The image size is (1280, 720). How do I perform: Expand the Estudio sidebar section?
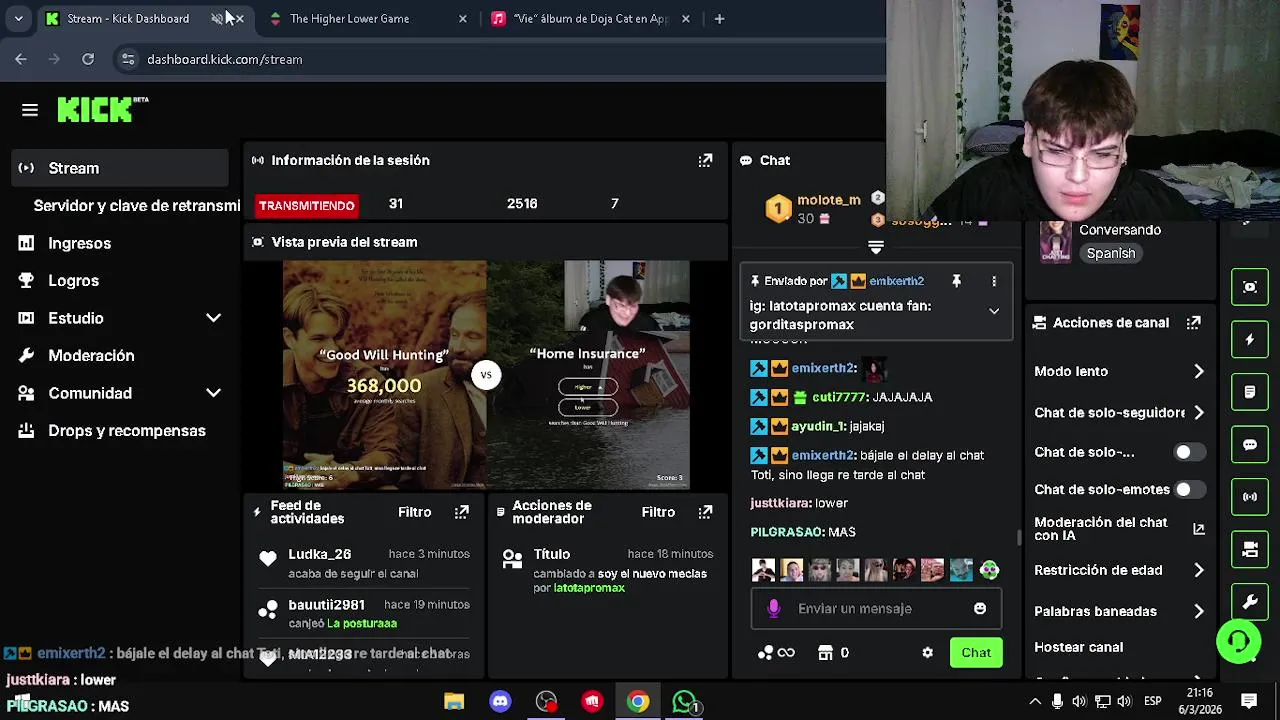pyautogui.click(x=213, y=318)
